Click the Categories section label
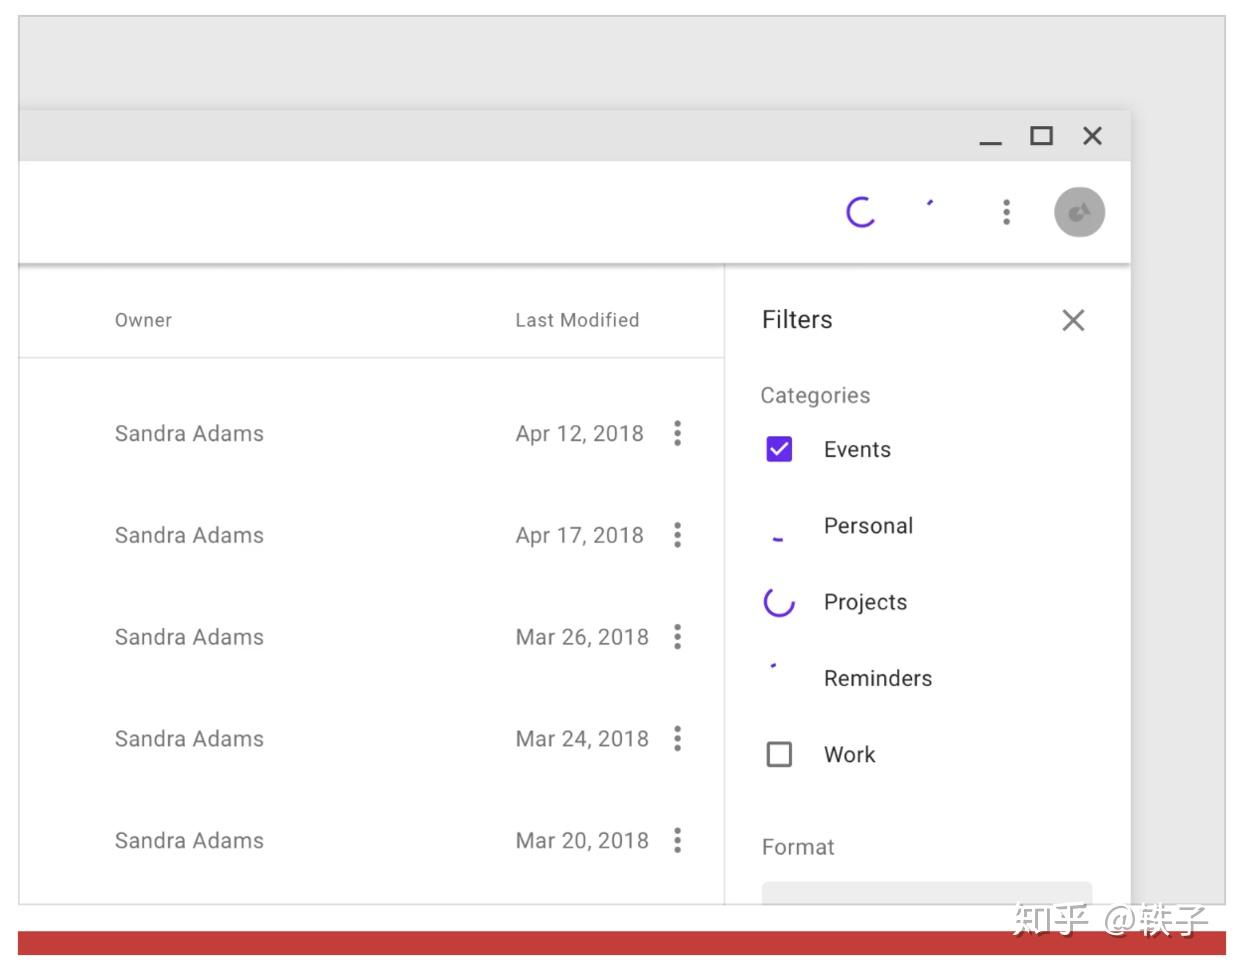The image size is (1240, 972). (815, 395)
